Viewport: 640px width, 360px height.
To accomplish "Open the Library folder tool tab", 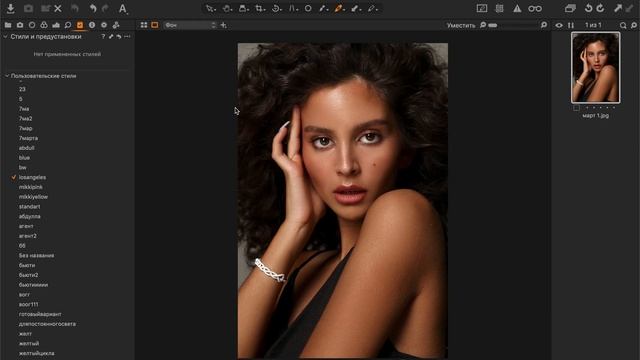I will point(8,25).
